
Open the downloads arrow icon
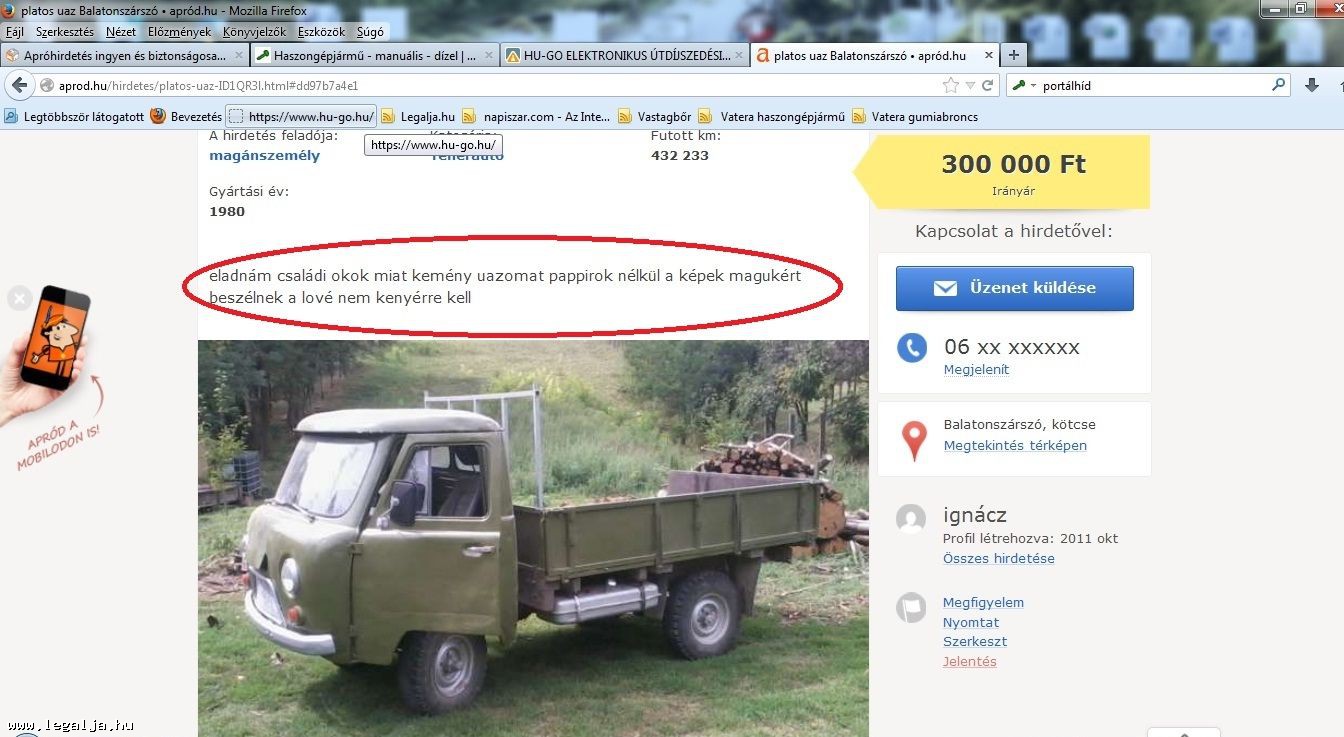coord(1312,86)
